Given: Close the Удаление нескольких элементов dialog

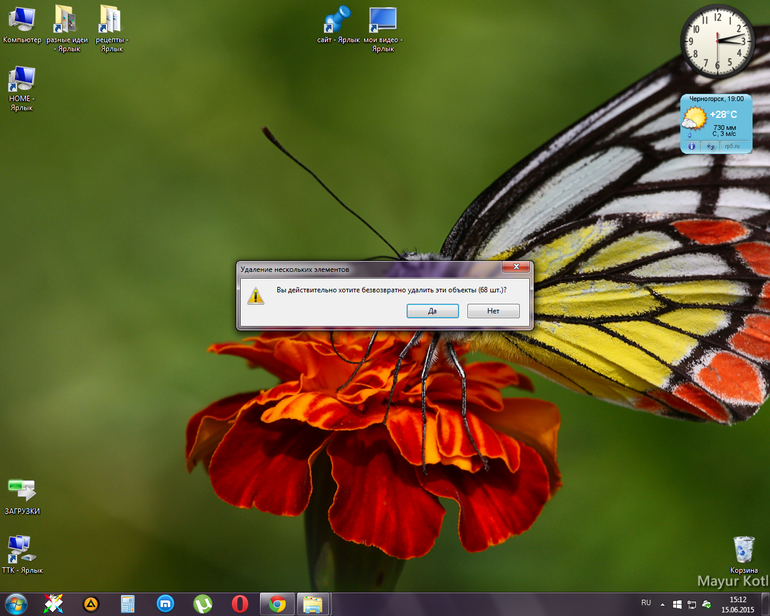Looking at the screenshot, I should [x=516, y=267].
